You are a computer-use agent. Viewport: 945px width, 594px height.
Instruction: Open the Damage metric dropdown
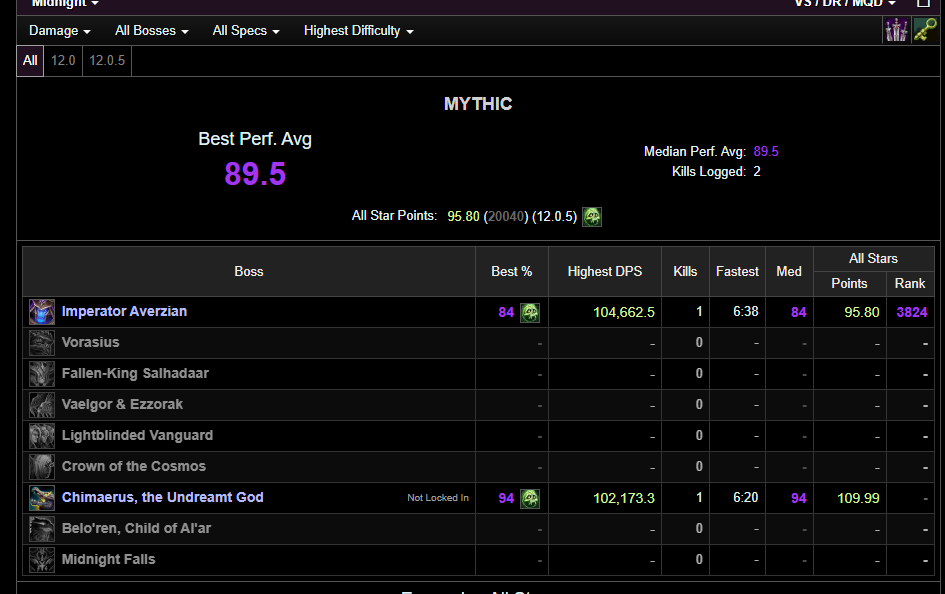pyautogui.click(x=60, y=31)
